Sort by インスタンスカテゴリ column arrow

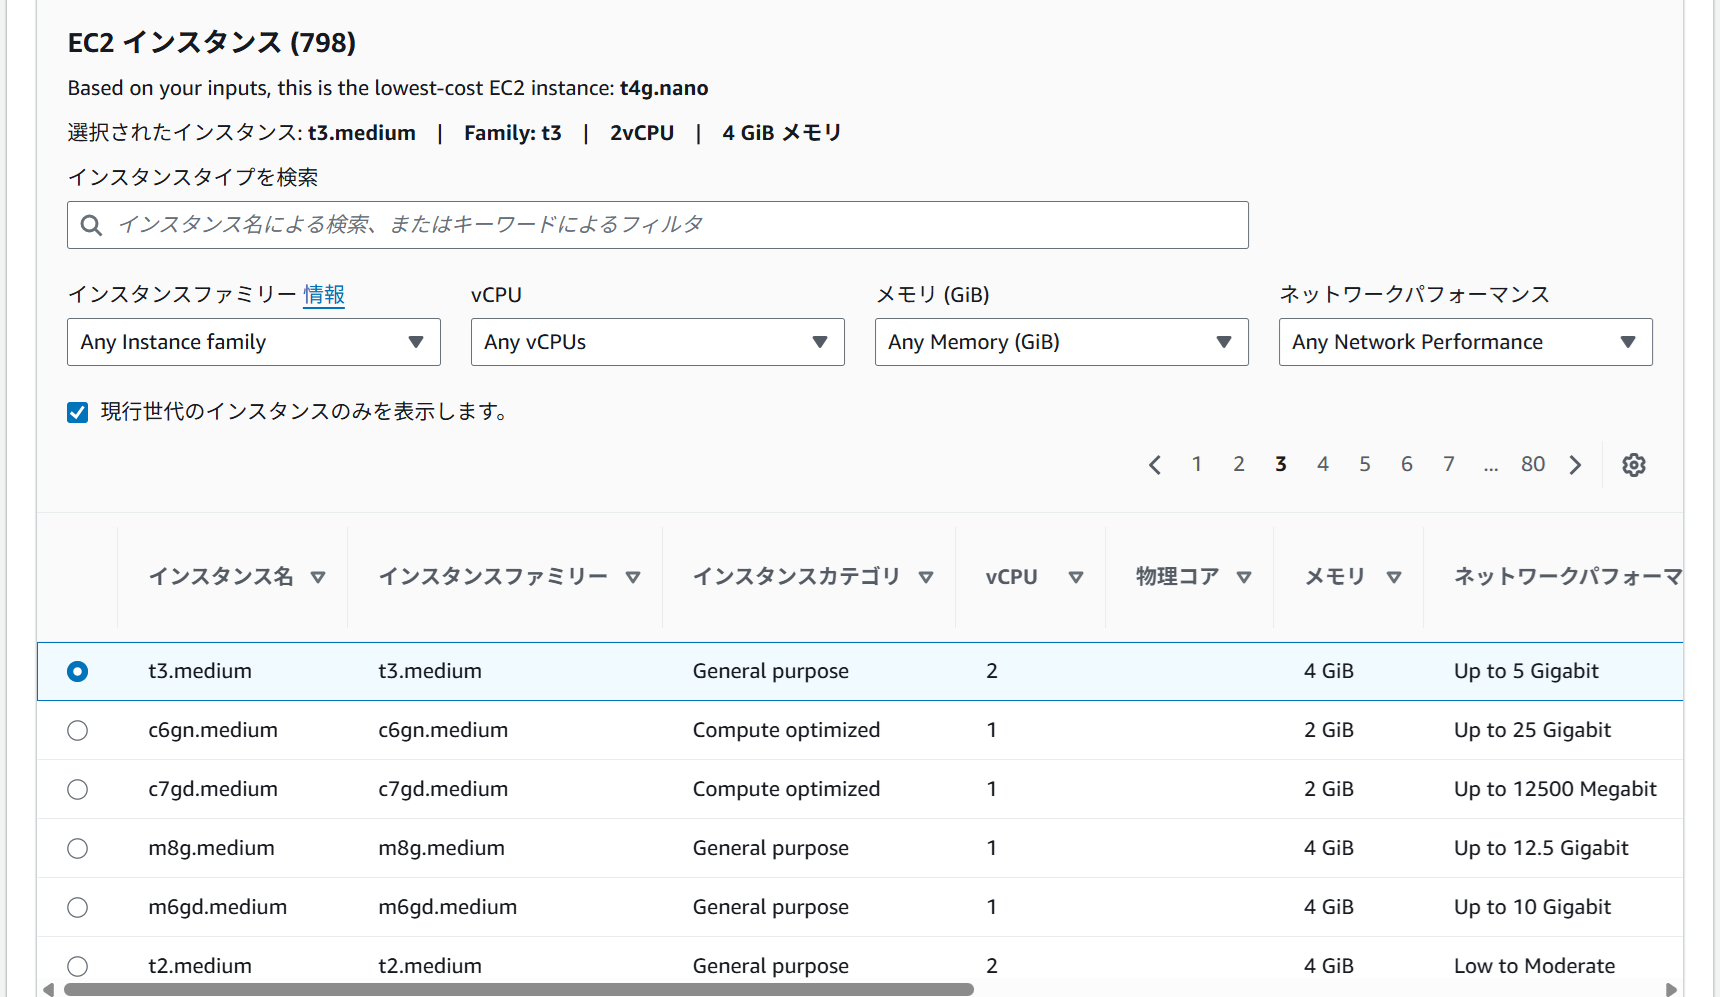pyautogui.click(x=926, y=577)
